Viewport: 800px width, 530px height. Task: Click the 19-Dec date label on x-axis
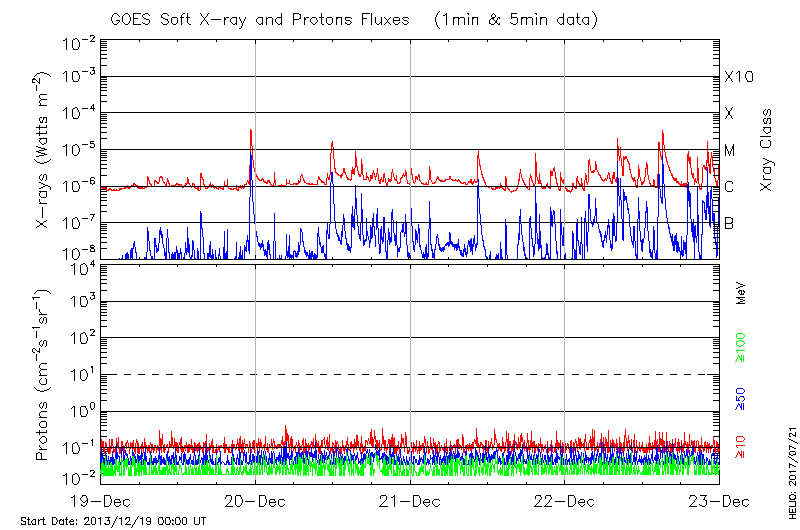pos(101,500)
